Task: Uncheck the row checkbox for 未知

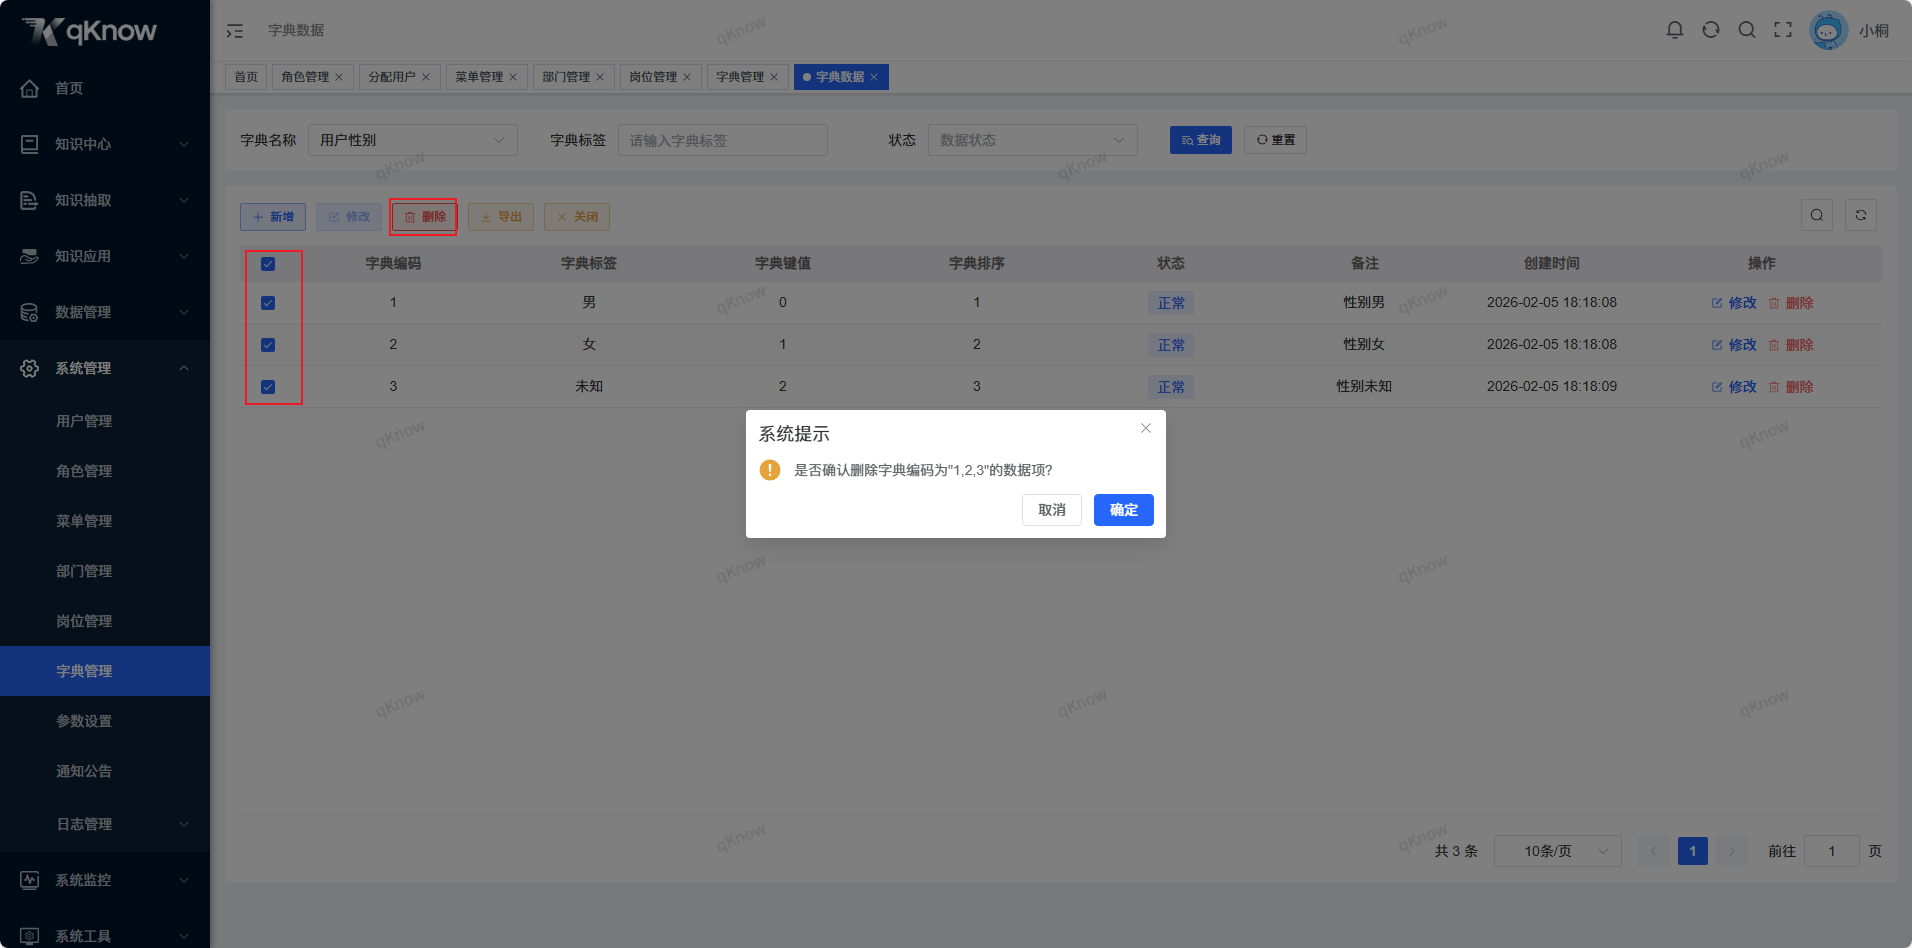Action: pyautogui.click(x=268, y=387)
